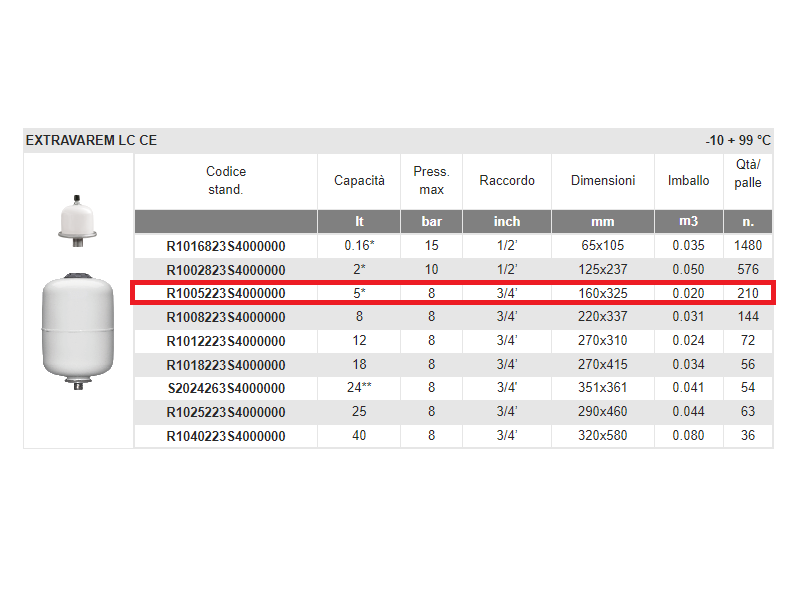
Task: Select product code S2024263S4000000
Action: (225, 388)
